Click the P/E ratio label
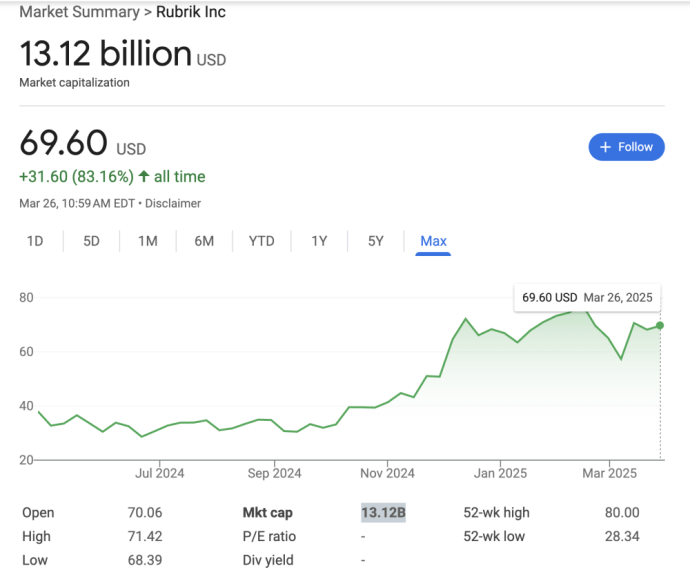The width and height of the screenshot is (690, 588). (269, 537)
